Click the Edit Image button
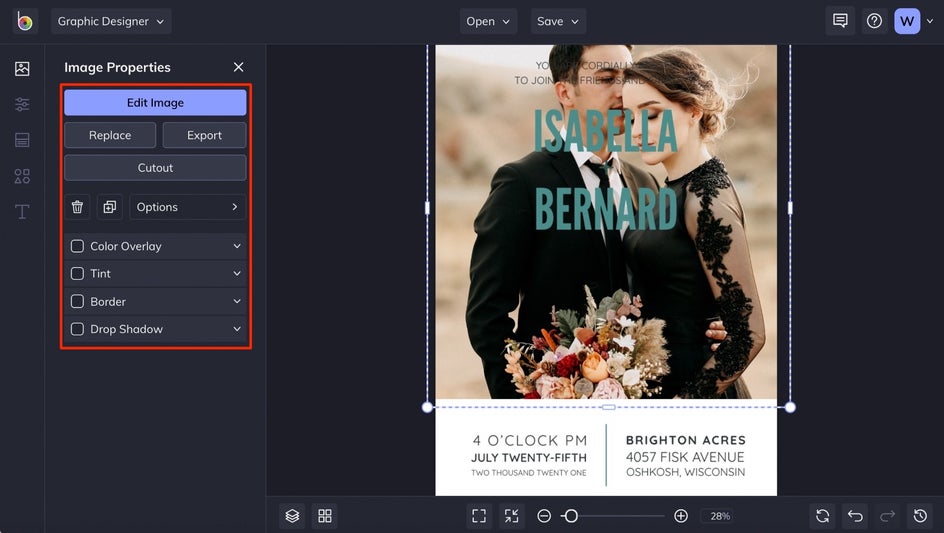This screenshot has width=944, height=533. (x=155, y=102)
